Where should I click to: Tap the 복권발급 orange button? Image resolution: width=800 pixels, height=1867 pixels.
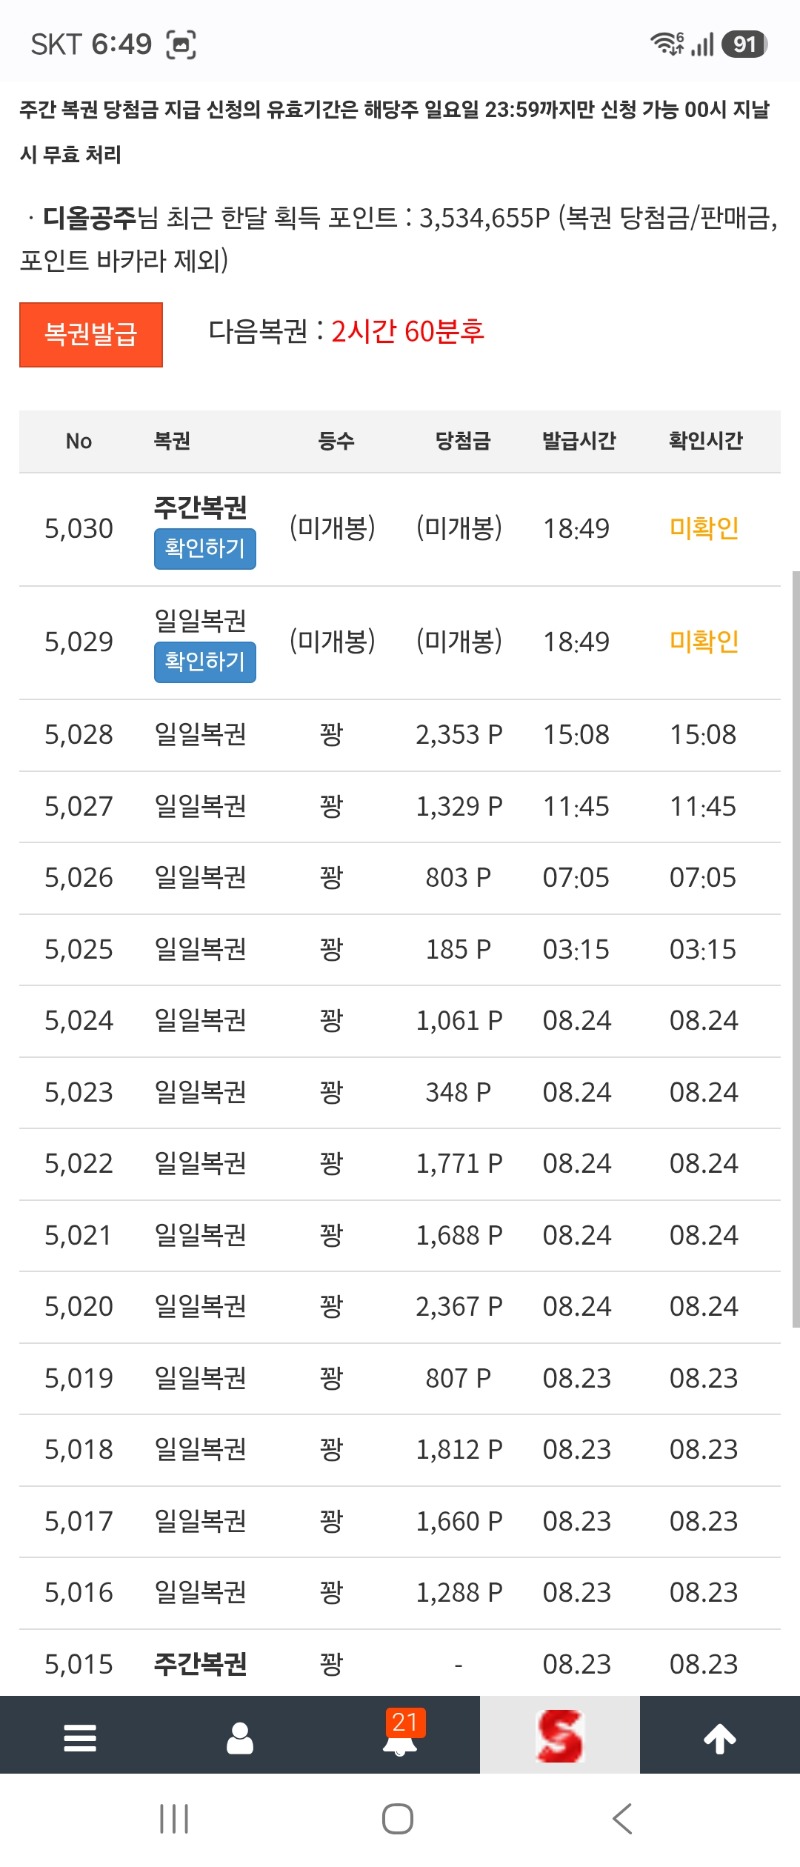91,335
